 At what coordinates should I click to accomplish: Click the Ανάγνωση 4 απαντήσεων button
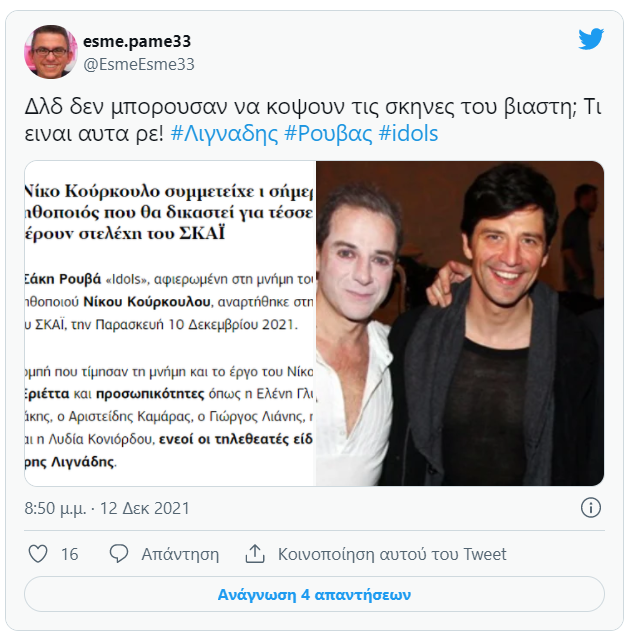click(x=314, y=594)
